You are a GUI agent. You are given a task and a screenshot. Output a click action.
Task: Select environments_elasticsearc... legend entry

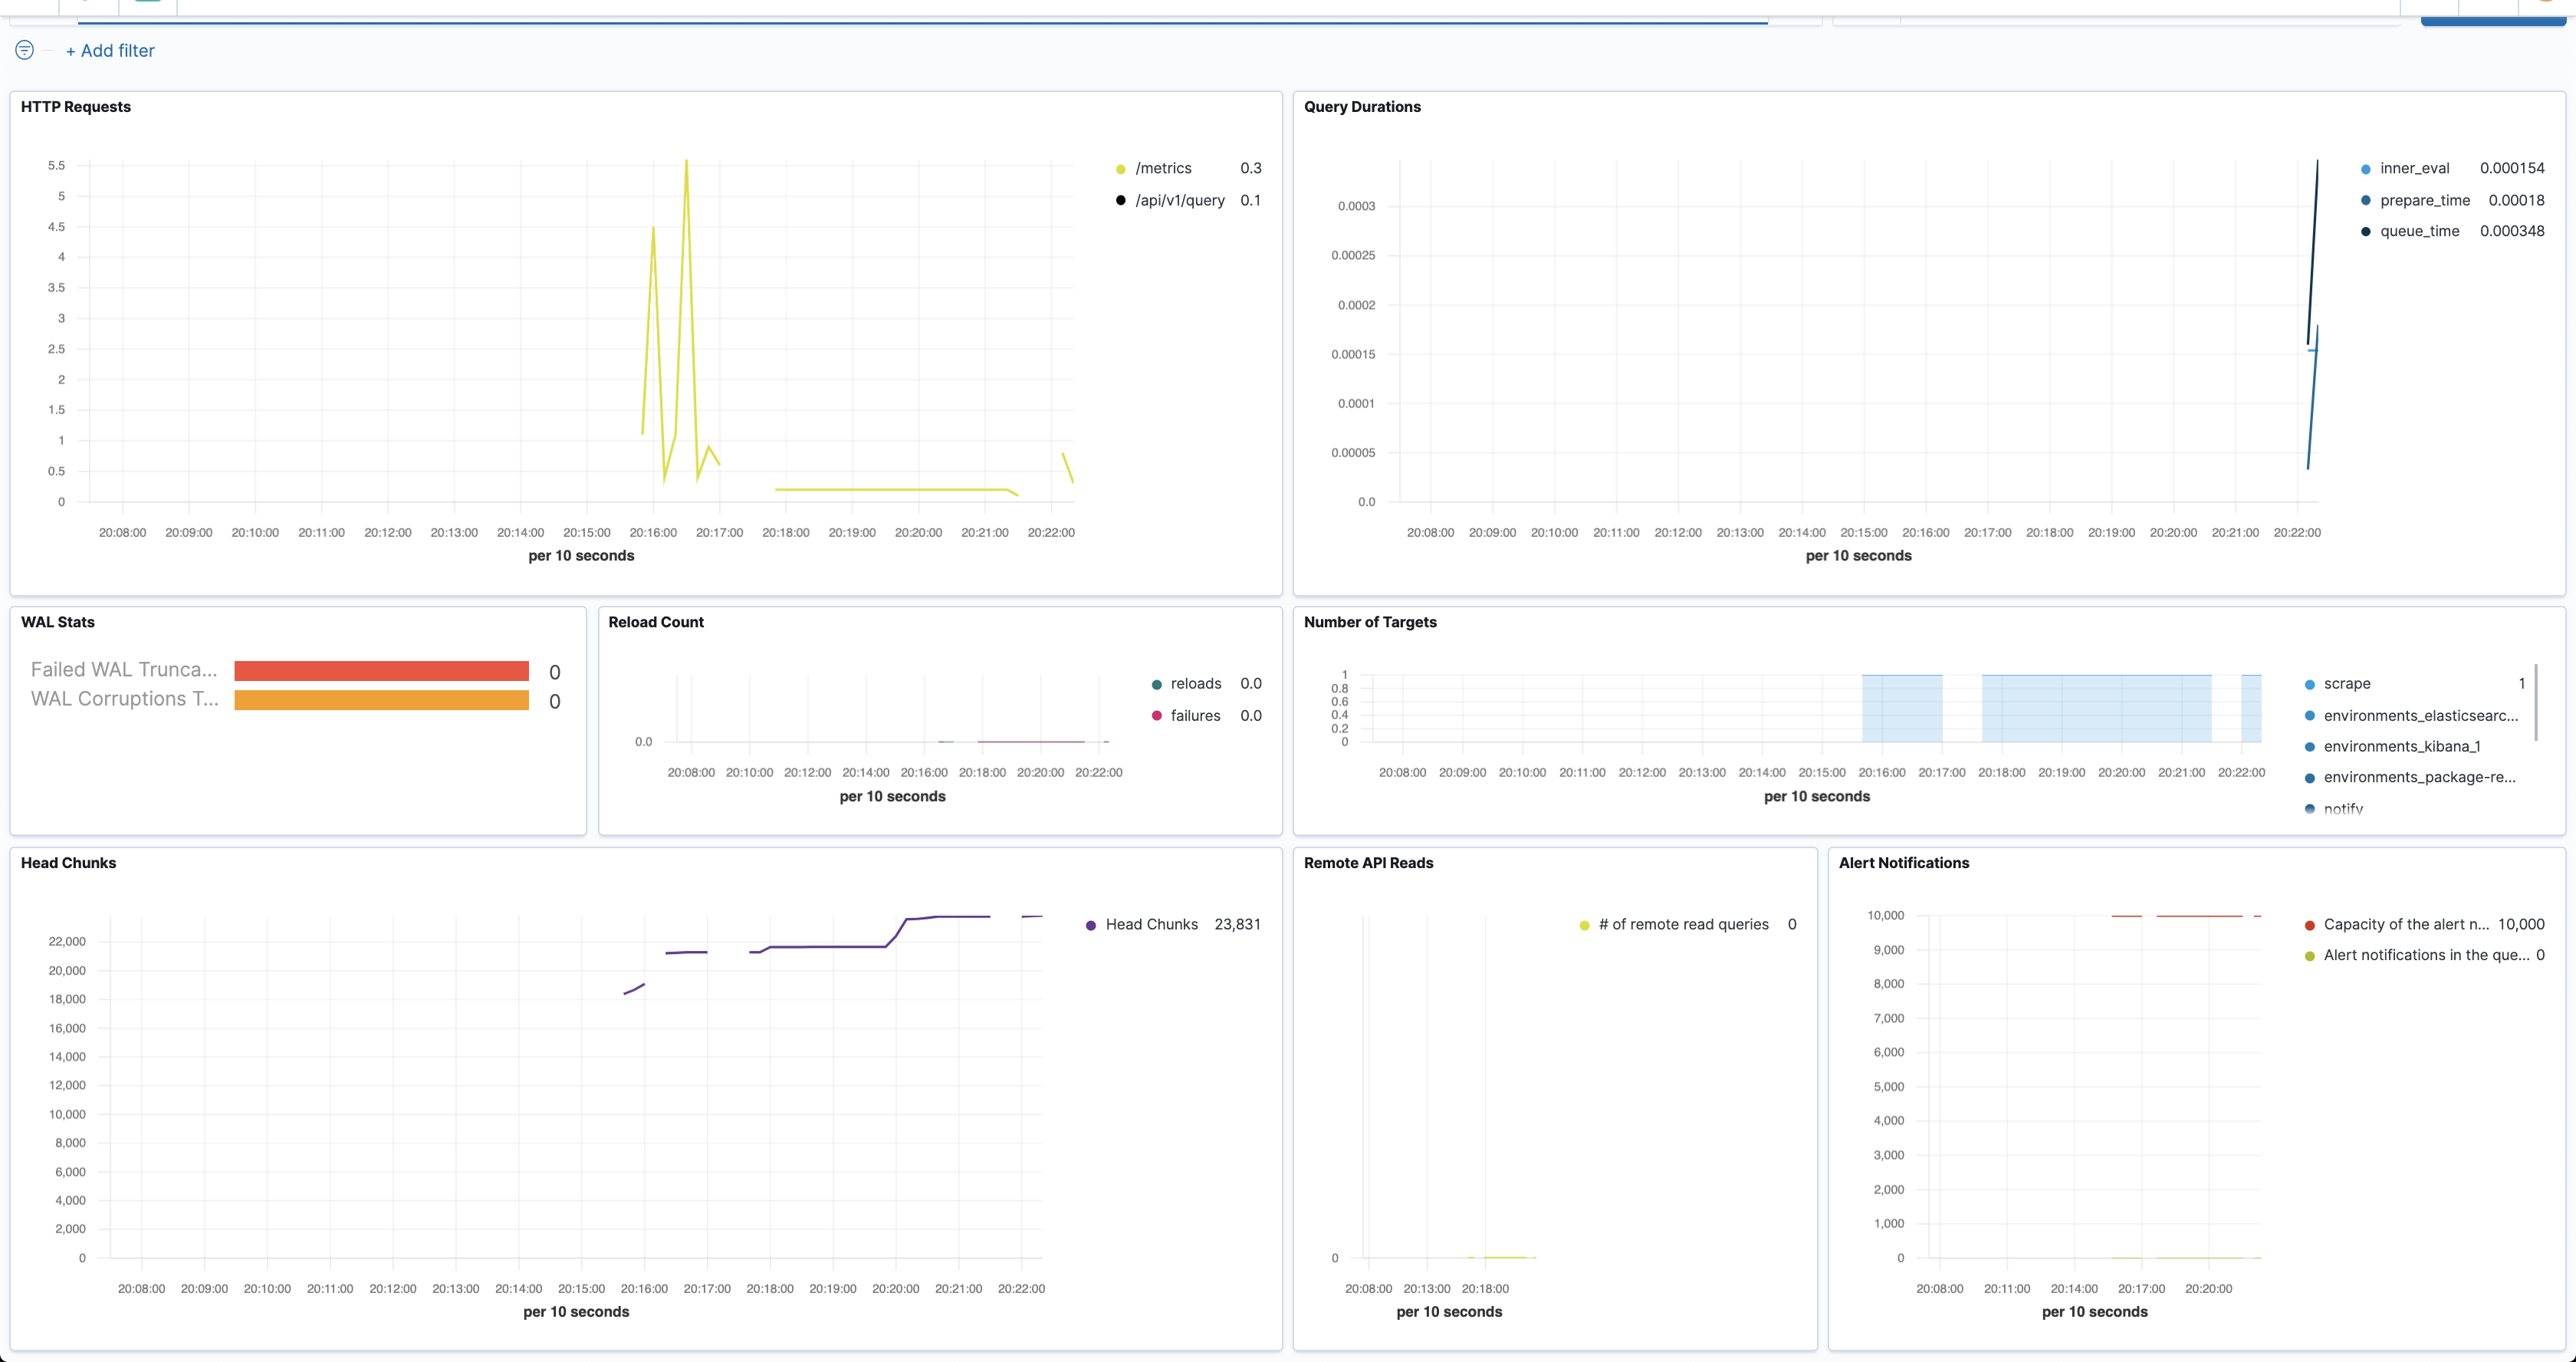click(2420, 716)
